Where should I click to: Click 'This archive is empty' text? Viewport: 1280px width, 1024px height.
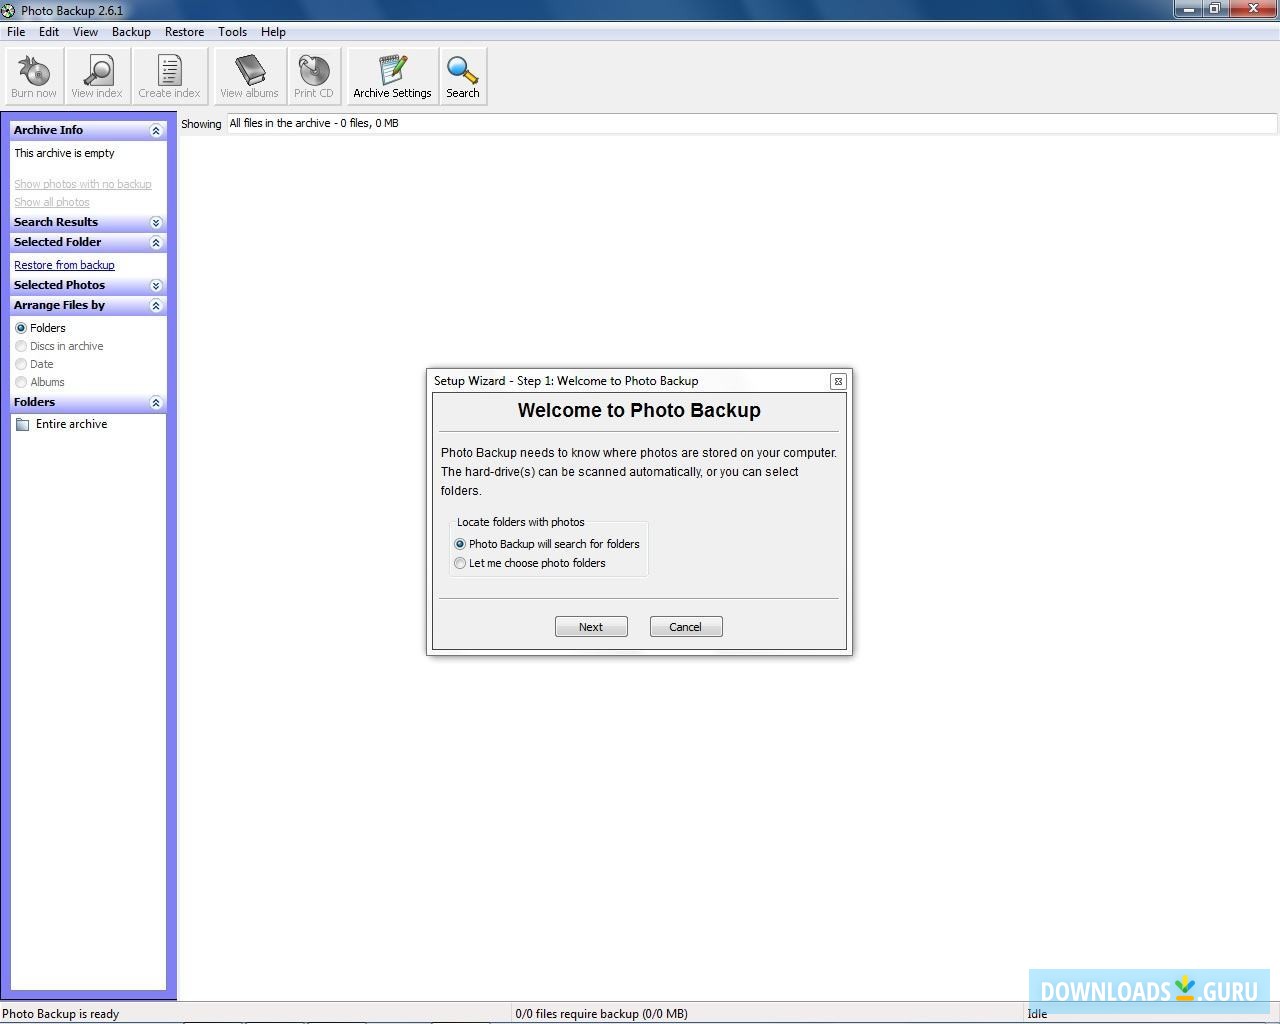click(x=64, y=153)
